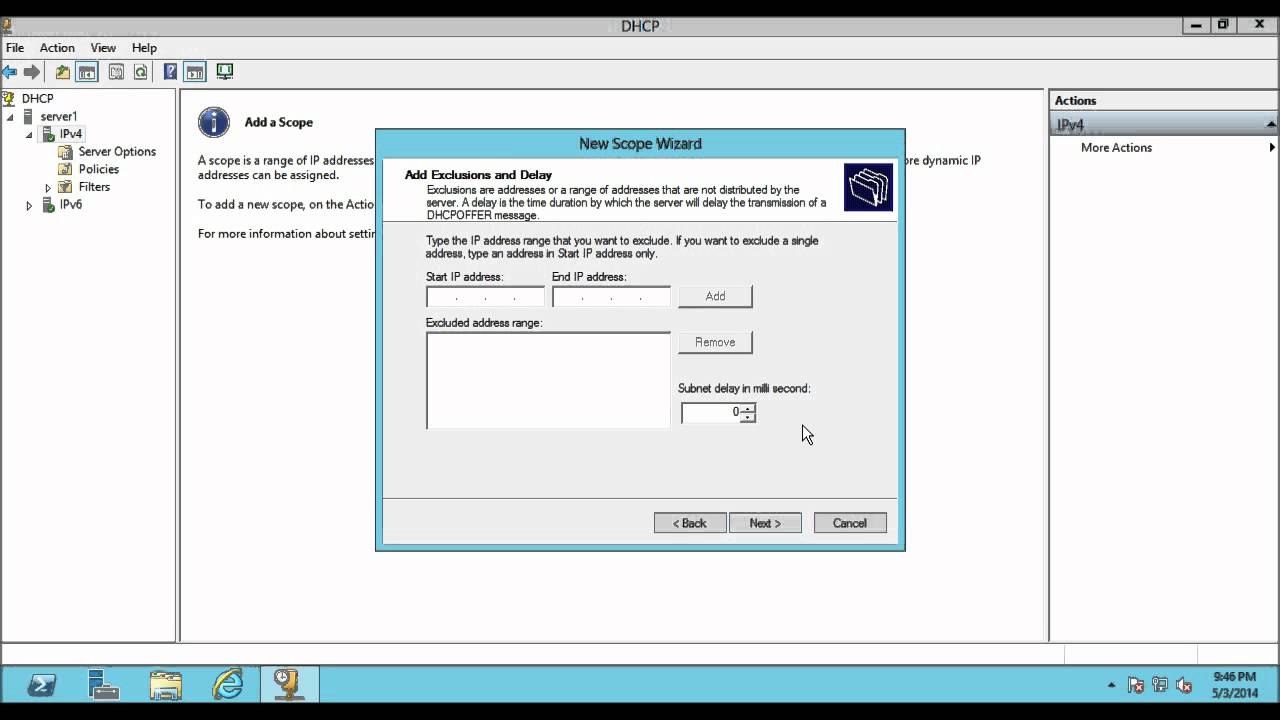Screen dimensions: 1280x720
Task: Click the Policies folder icon
Action: pos(66,169)
